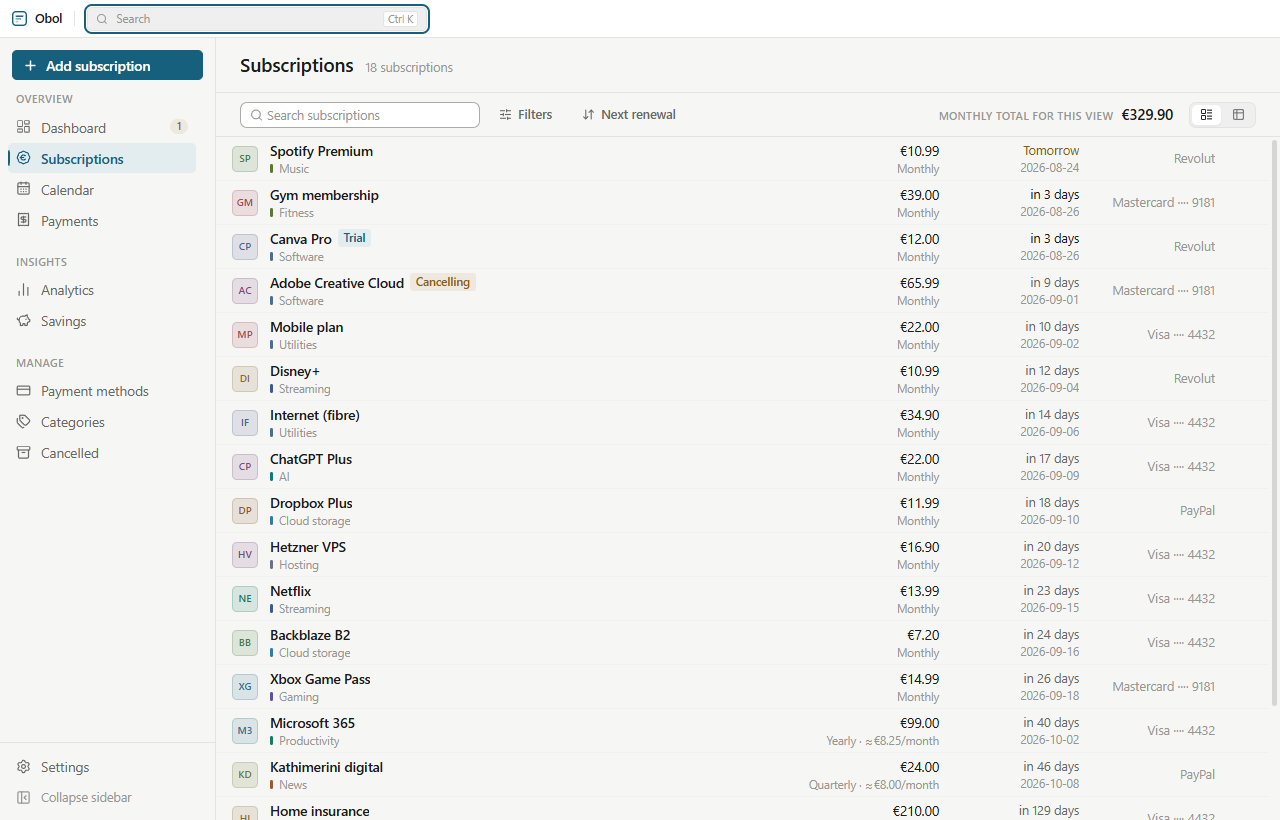Click Hetzner VPS Hosting category label

(x=299, y=565)
